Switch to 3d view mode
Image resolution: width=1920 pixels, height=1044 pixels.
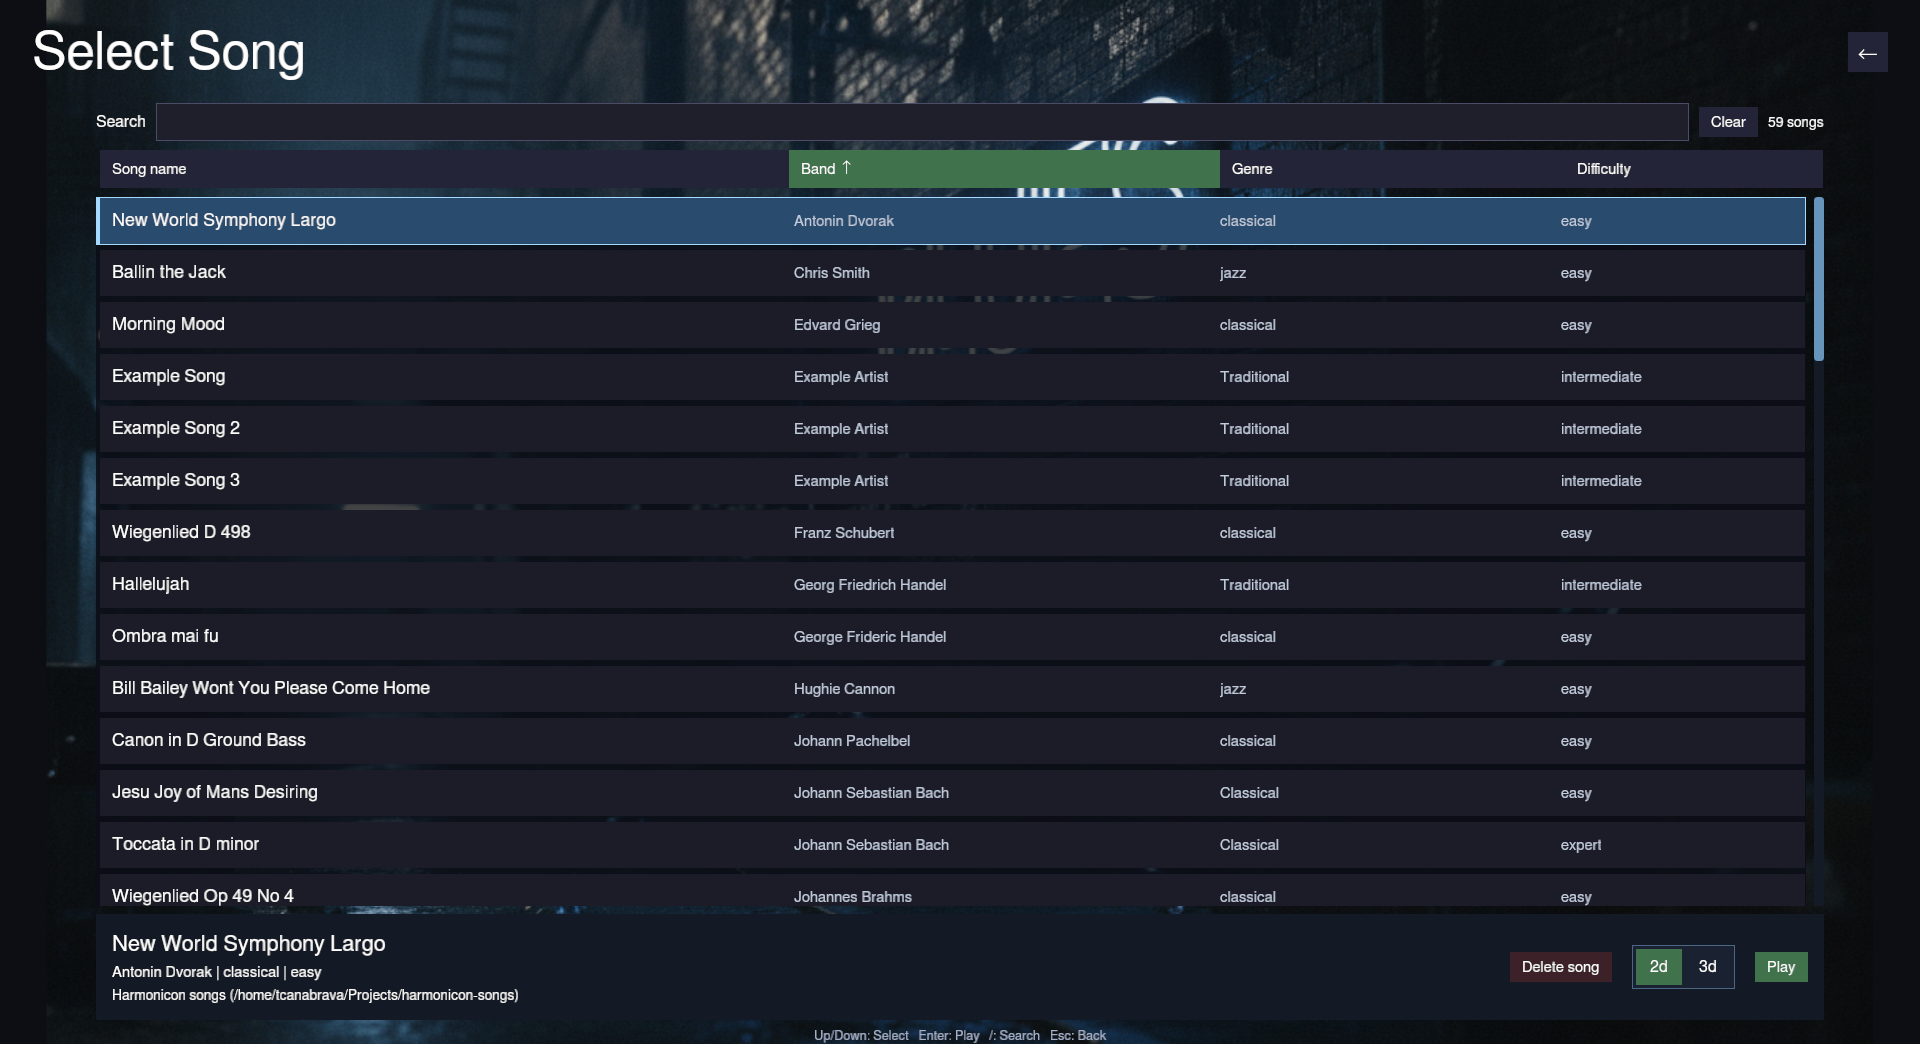tap(1707, 967)
